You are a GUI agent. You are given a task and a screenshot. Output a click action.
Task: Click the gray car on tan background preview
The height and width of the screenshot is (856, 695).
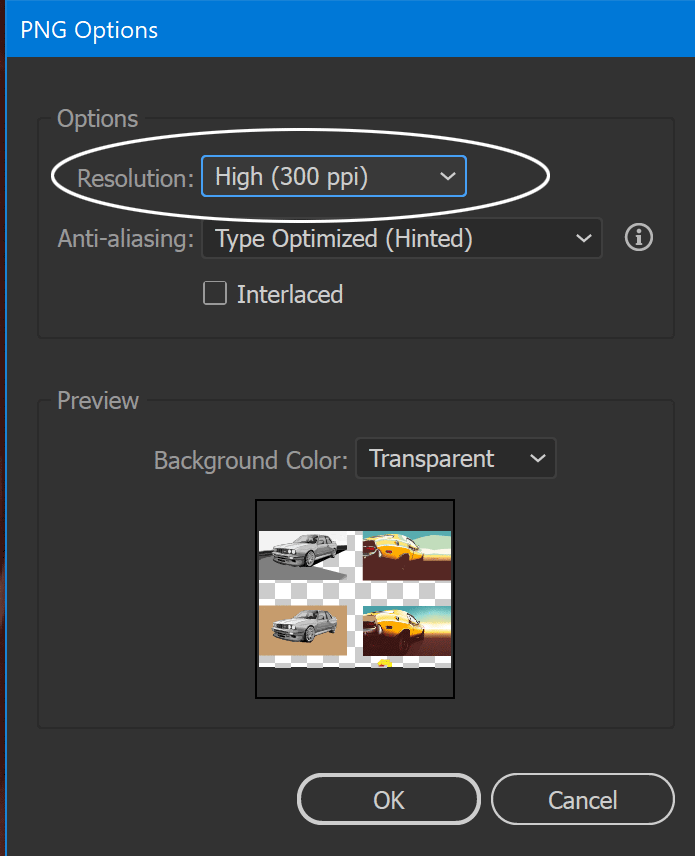tap(303, 629)
